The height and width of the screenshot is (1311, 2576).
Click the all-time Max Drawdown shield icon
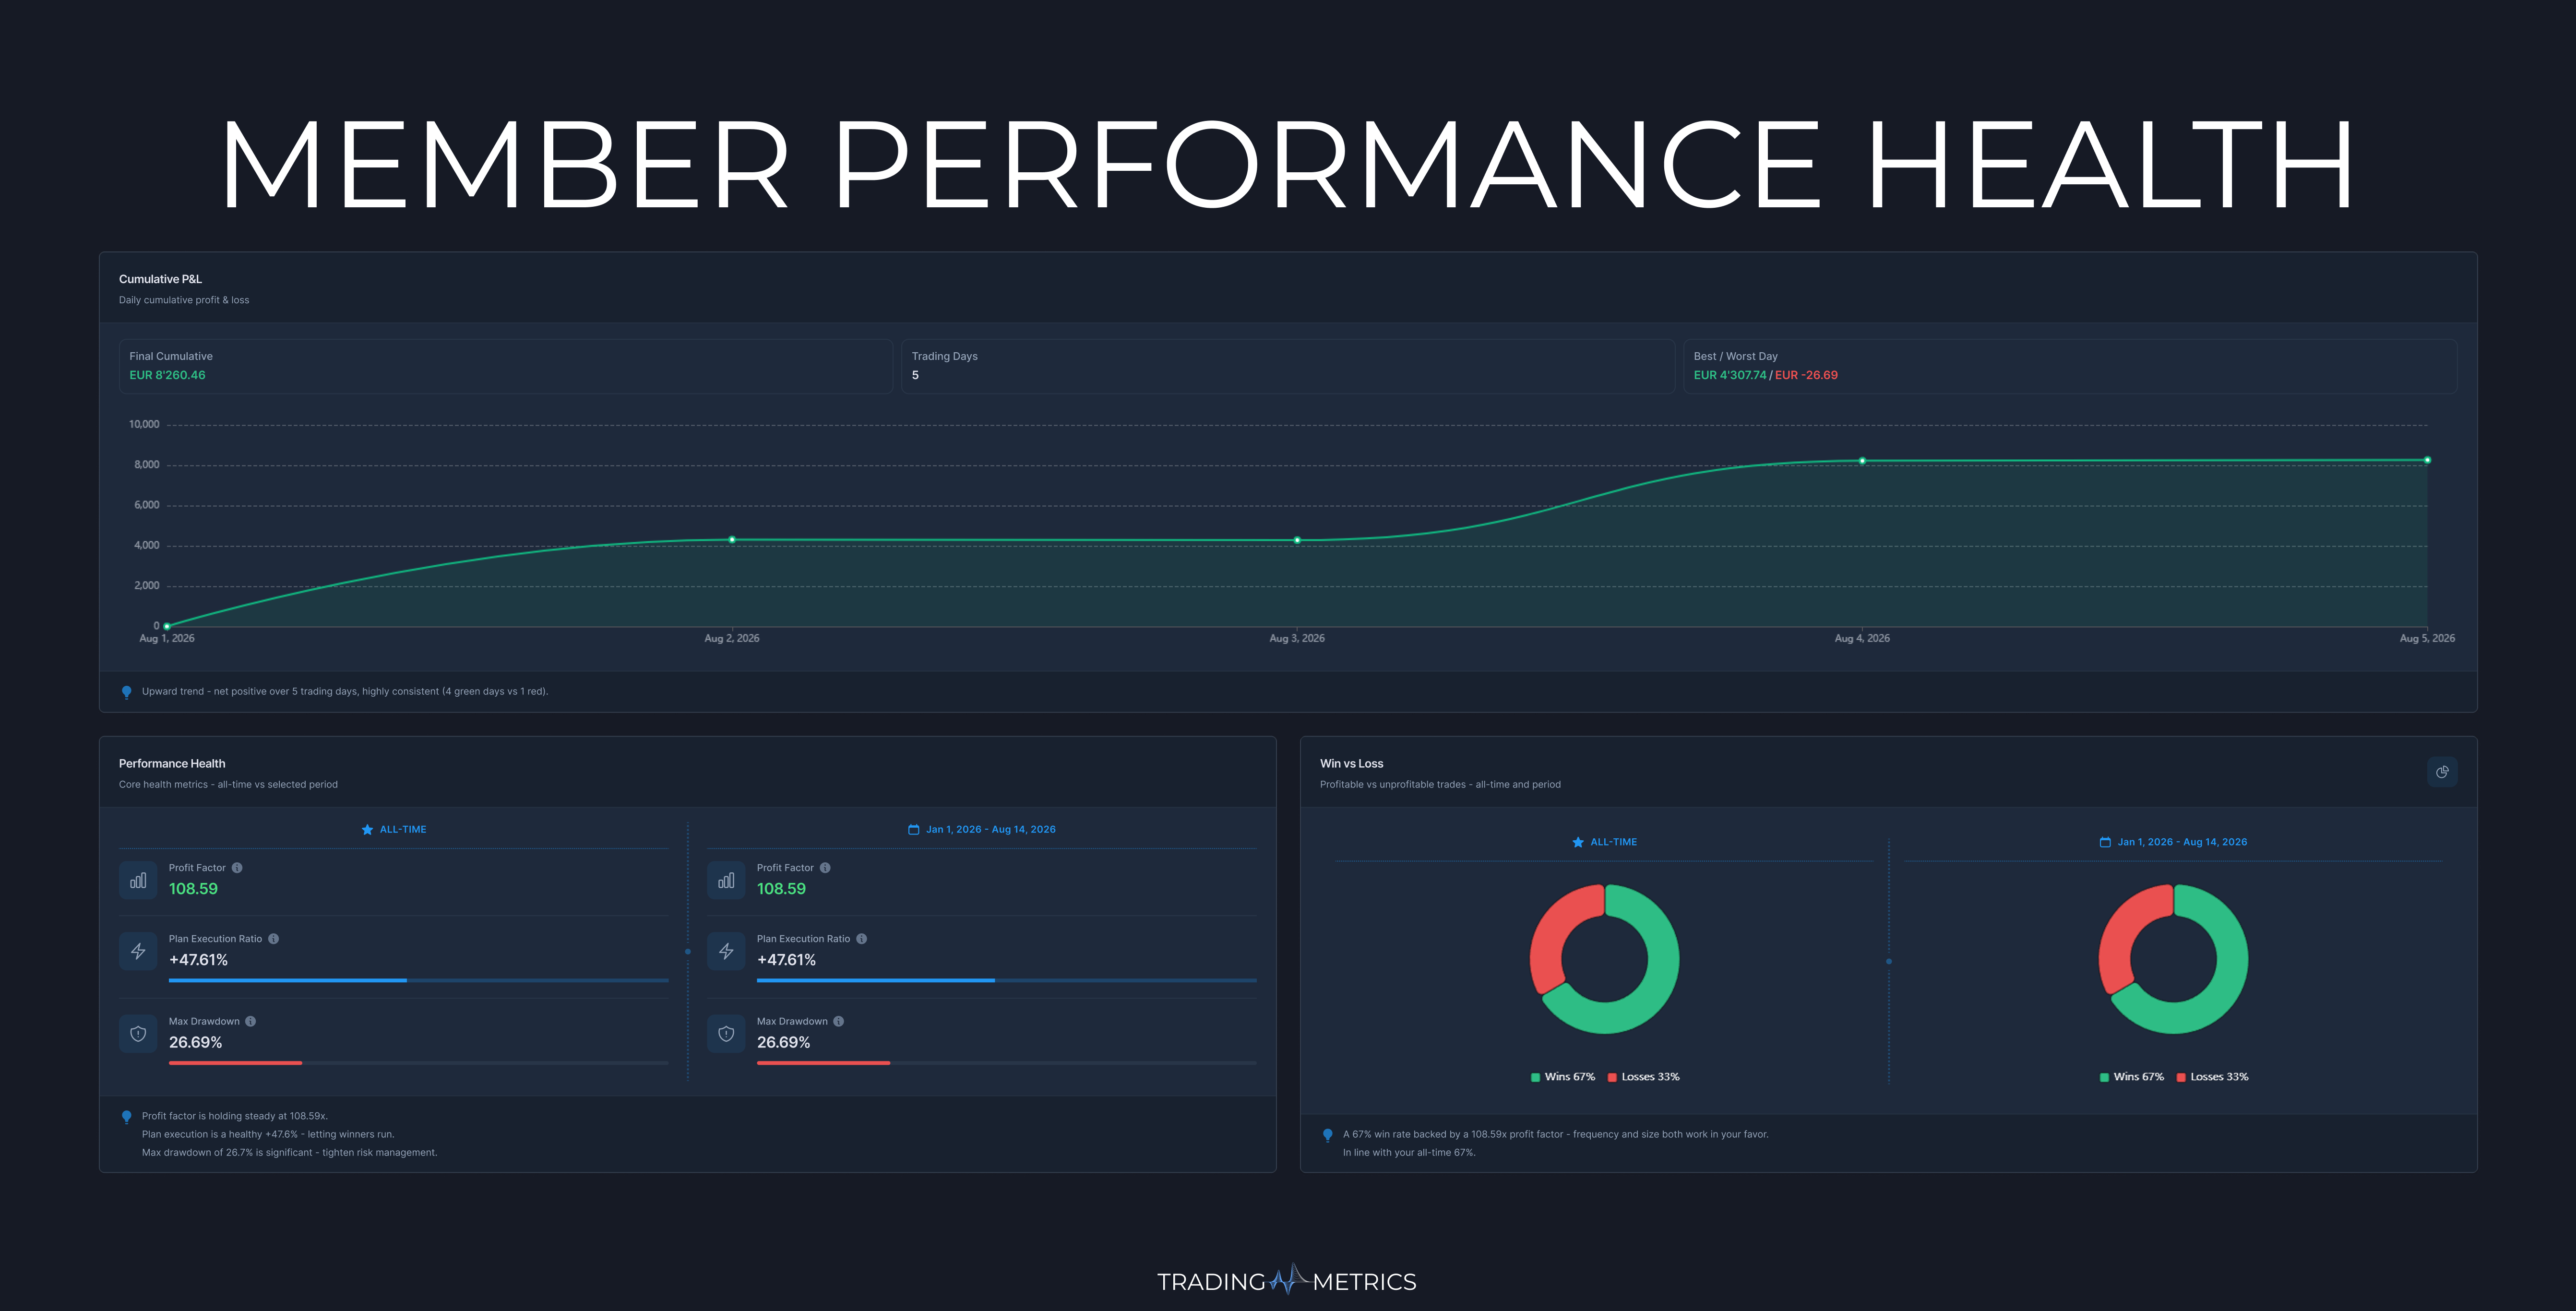[138, 1034]
